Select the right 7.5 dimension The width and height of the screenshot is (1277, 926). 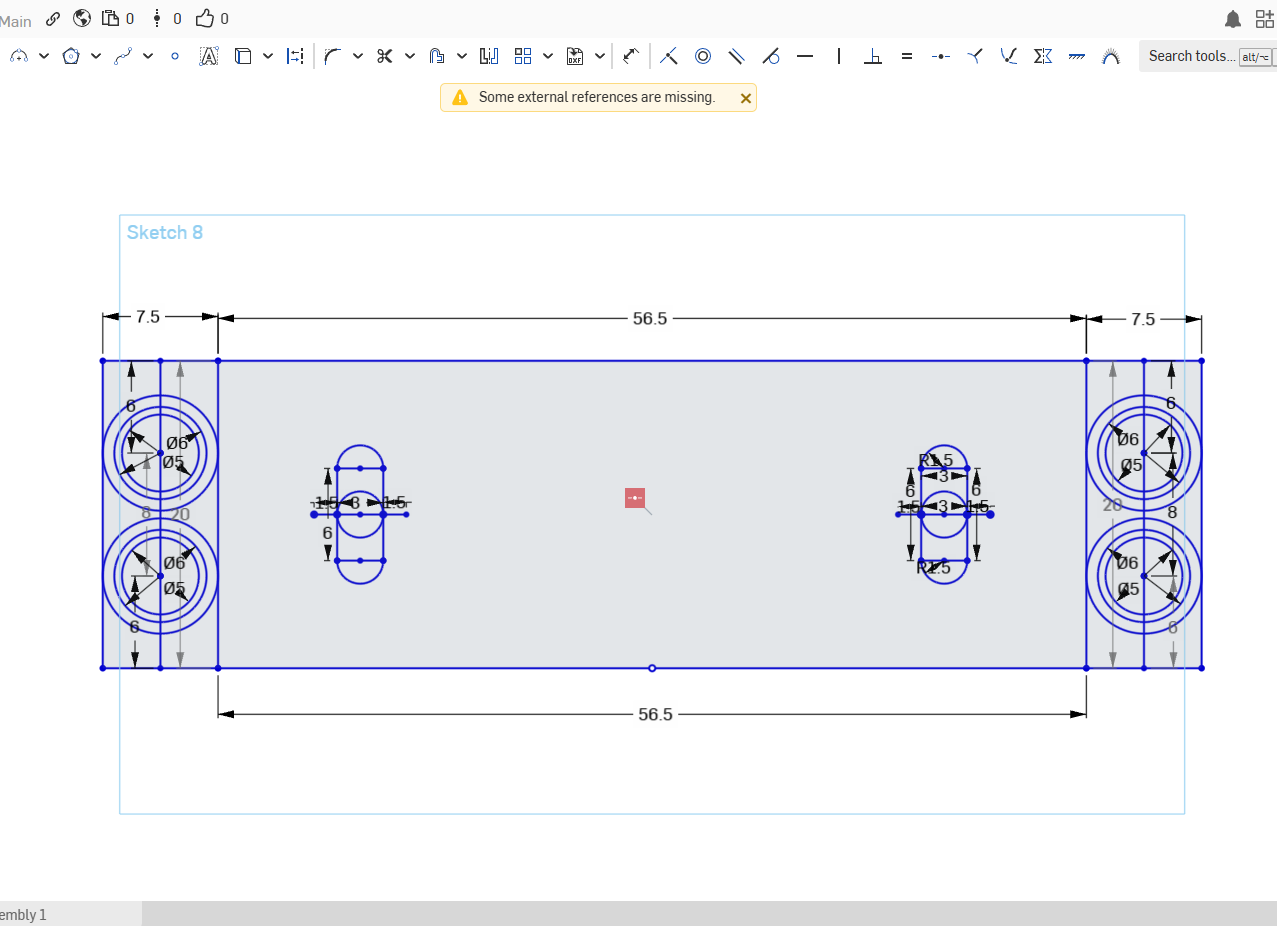click(1143, 319)
